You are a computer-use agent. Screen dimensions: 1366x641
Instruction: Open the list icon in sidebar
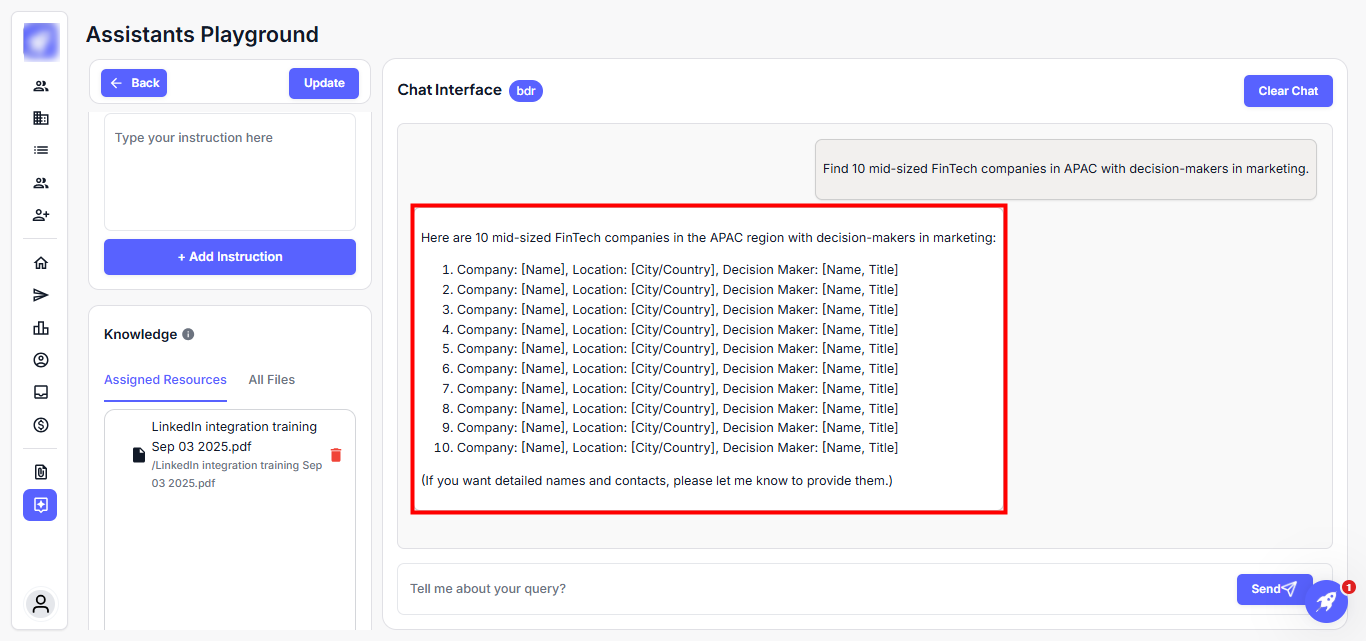point(41,150)
